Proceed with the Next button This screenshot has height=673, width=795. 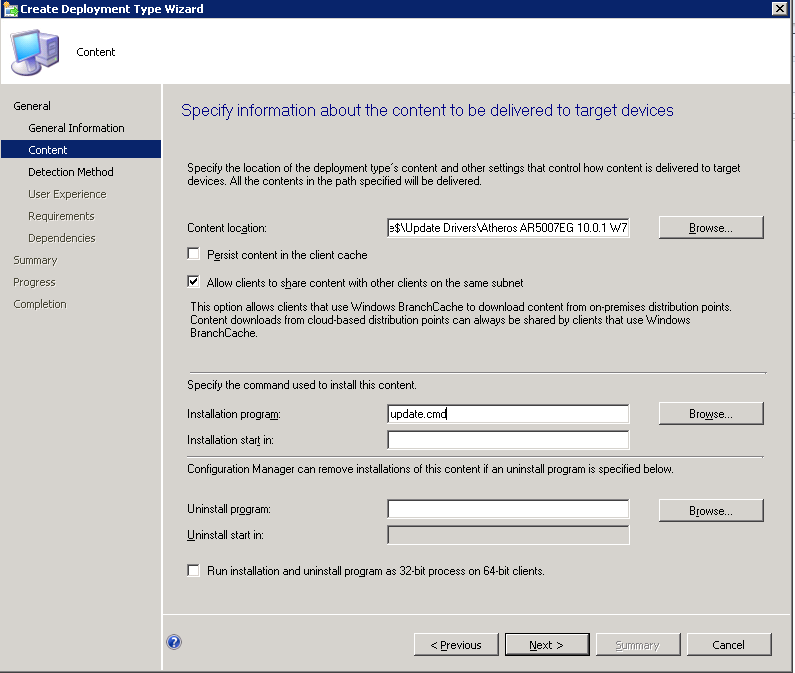click(546, 645)
